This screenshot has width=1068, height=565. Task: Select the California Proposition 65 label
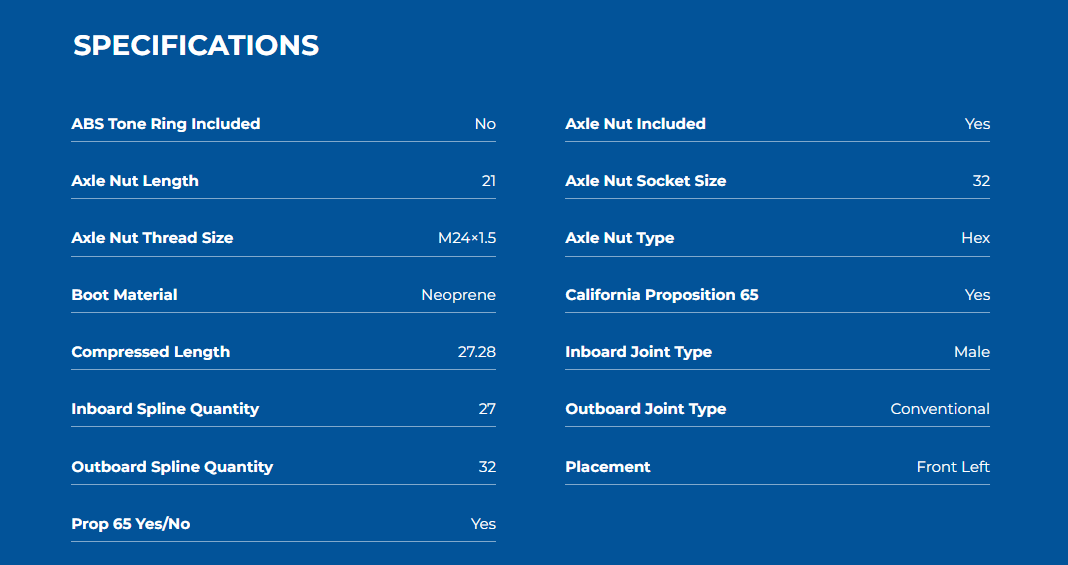[661, 295]
